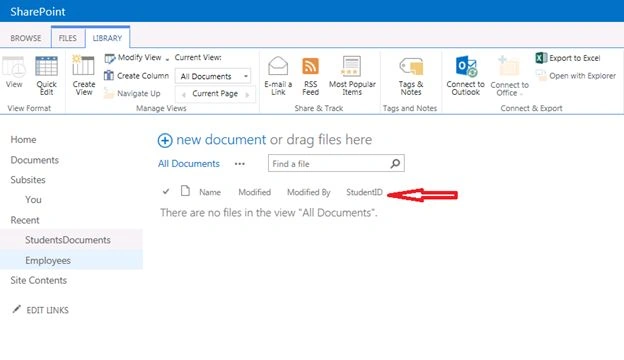Viewport: 624px width, 360px height.
Task: Click the Recent navigation heading
Action: tap(25, 220)
